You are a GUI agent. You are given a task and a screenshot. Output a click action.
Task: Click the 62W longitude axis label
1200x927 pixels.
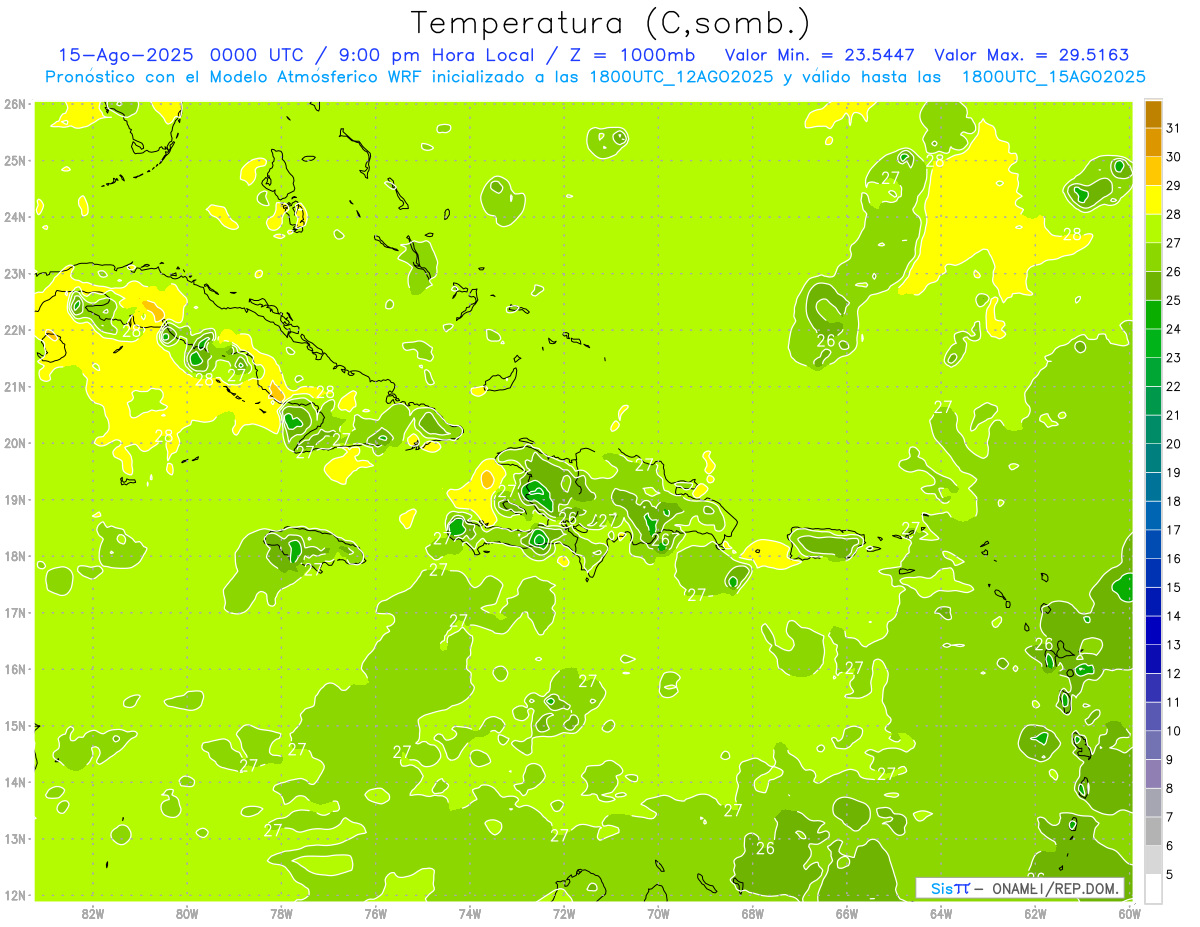pyautogui.click(x=1035, y=913)
